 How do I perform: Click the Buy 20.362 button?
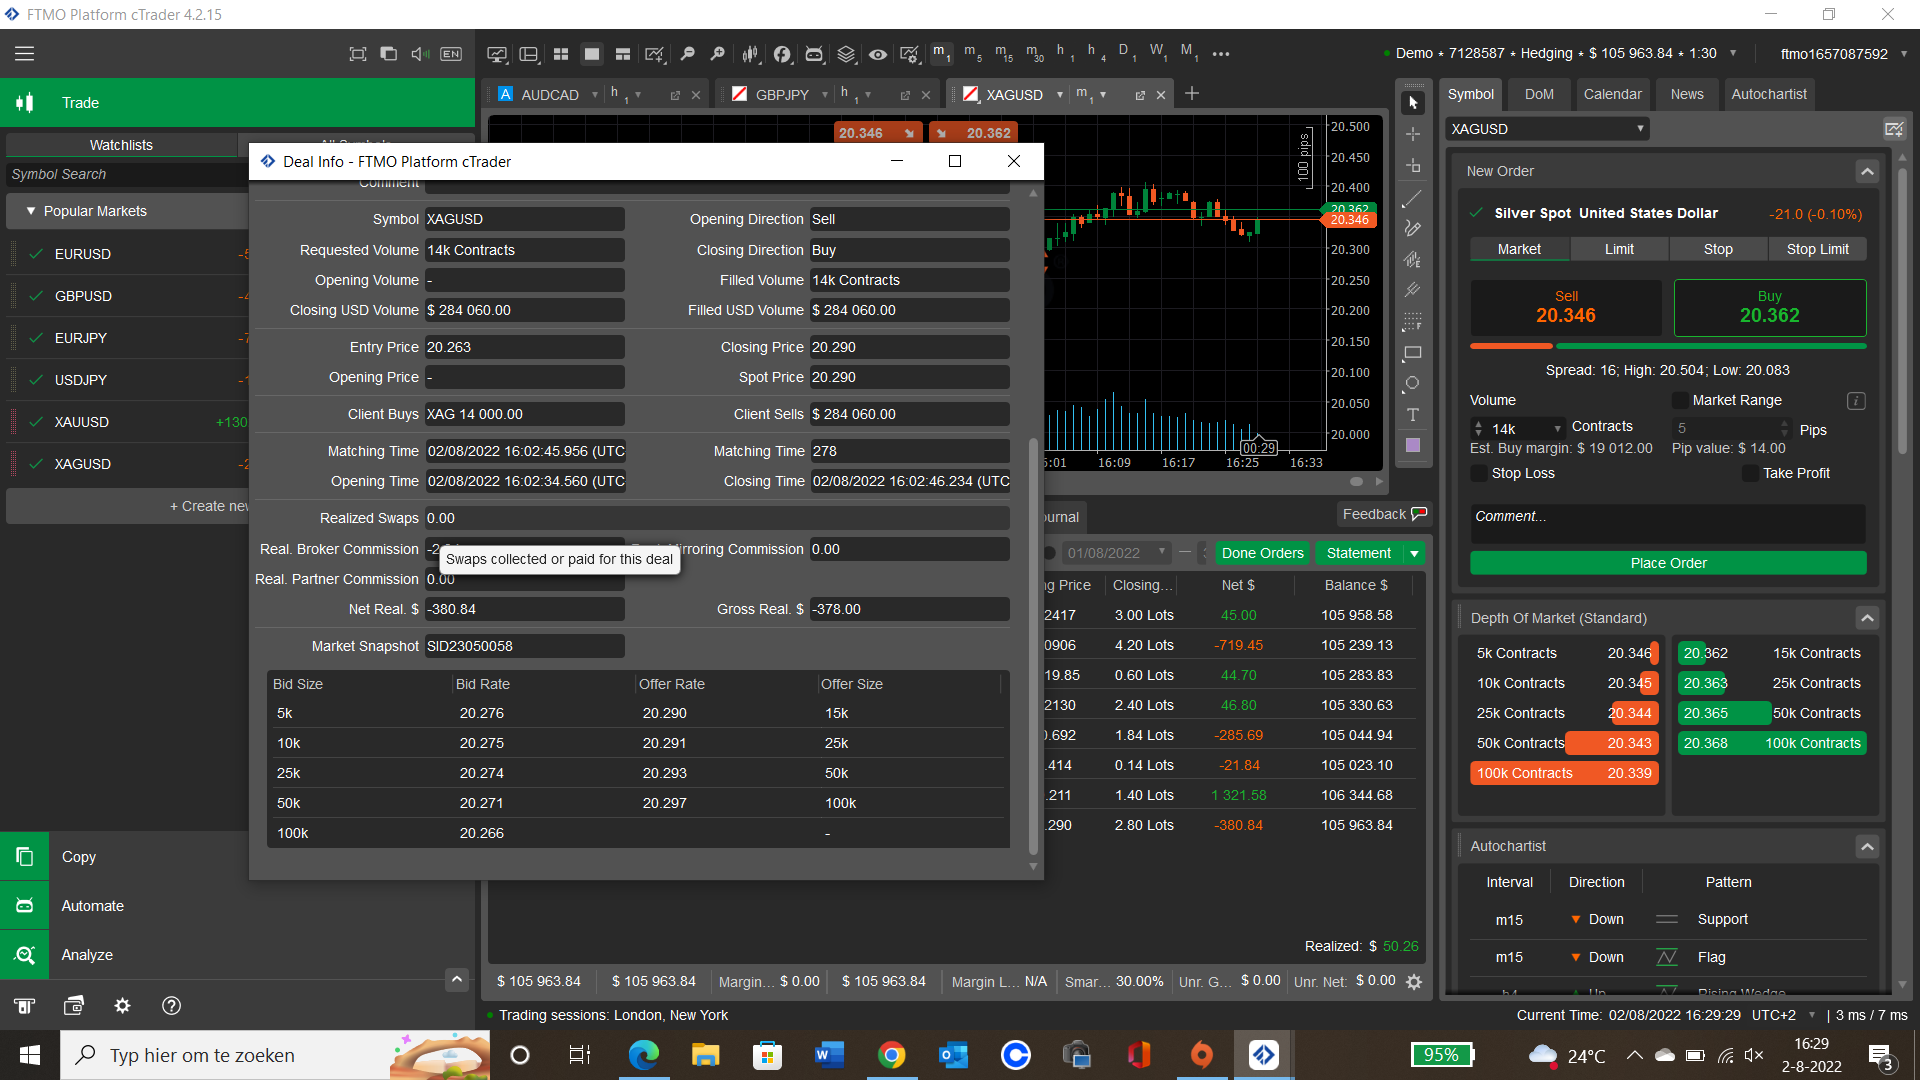(1769, 308)
